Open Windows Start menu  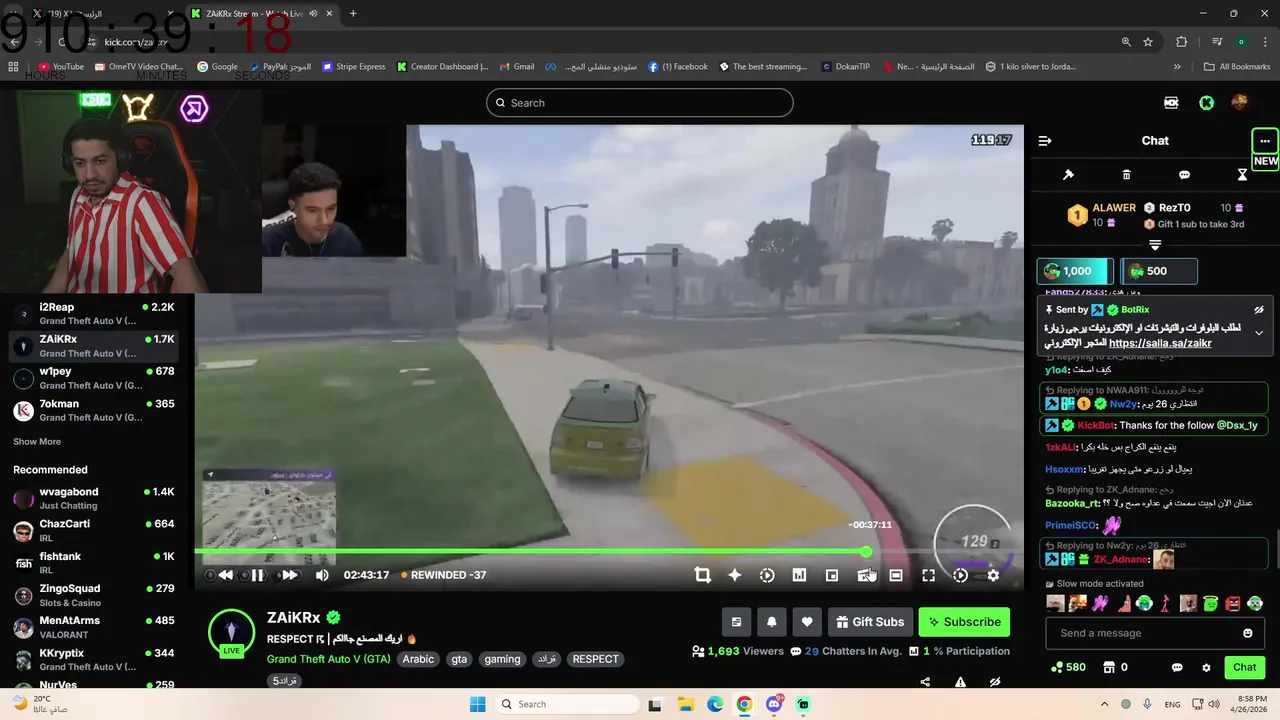pos(479,704)
